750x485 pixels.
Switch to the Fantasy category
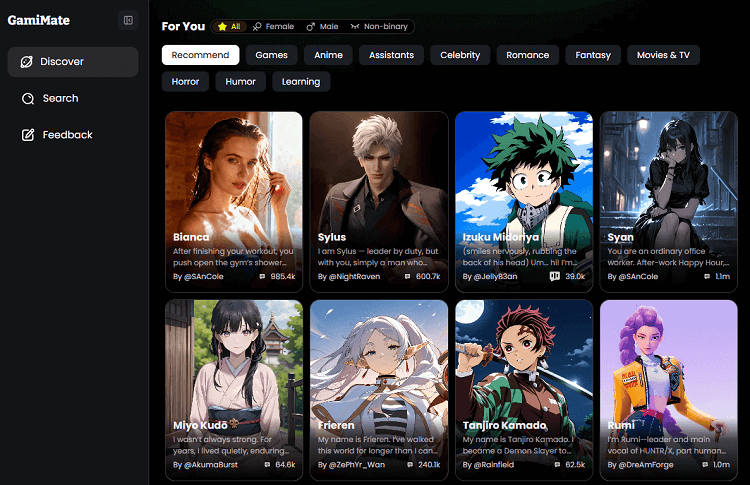click(x=593, y=55)
